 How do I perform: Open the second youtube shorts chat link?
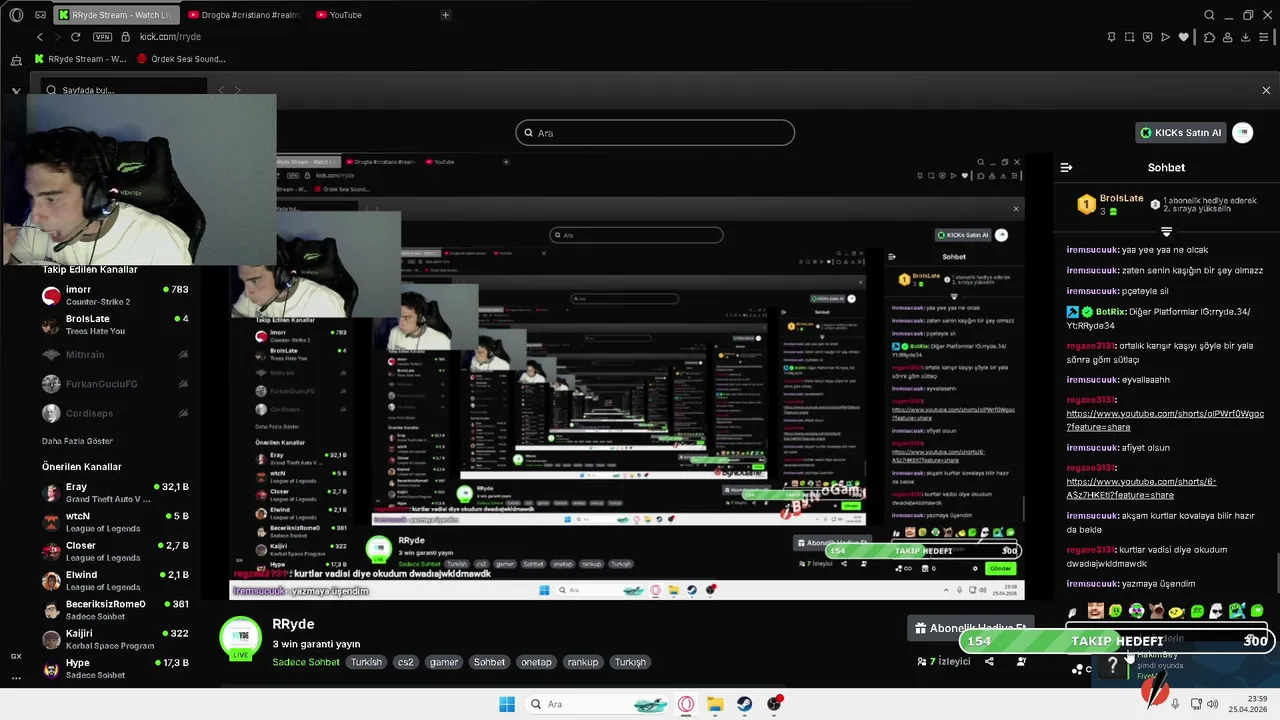point(1141,488)
